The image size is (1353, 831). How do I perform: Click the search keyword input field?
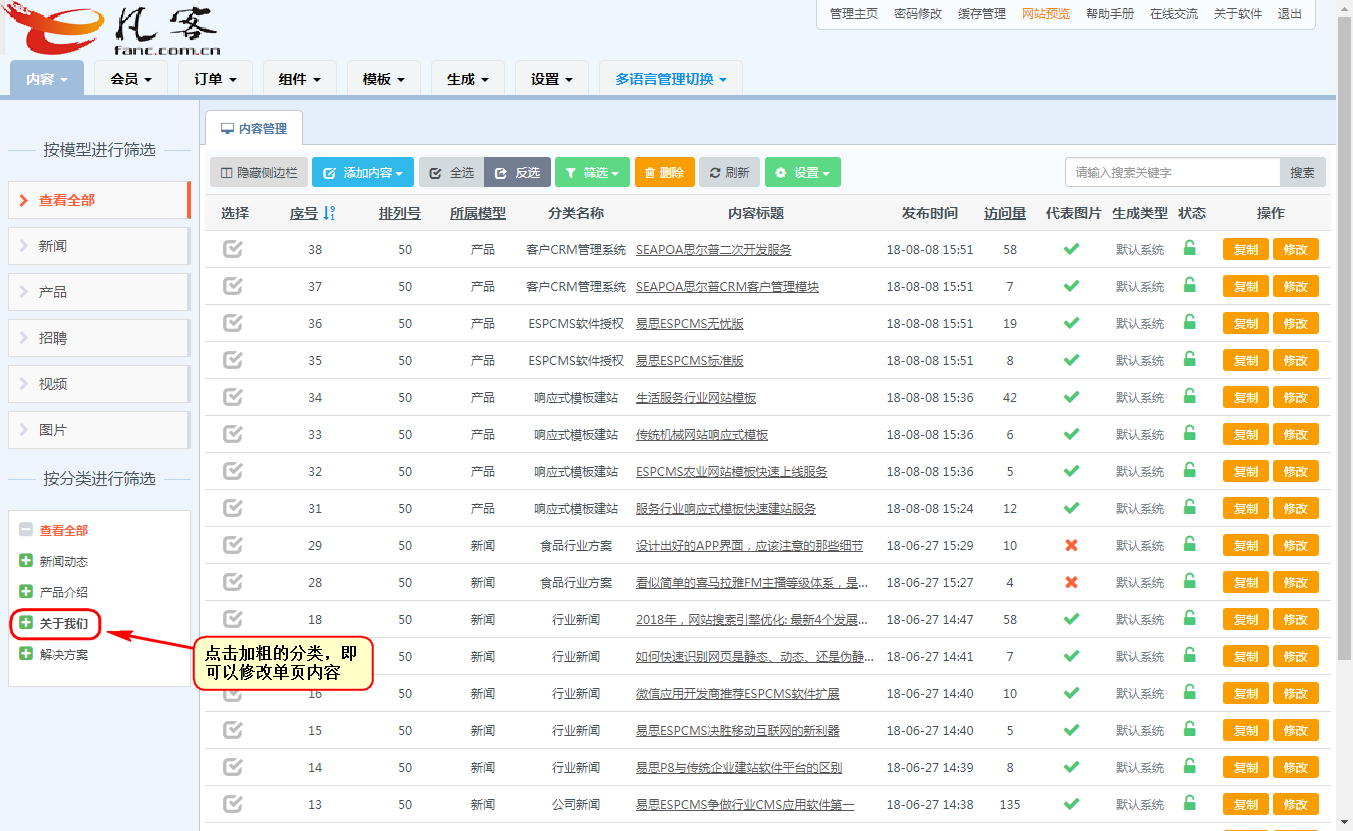tap(1173, 172)
